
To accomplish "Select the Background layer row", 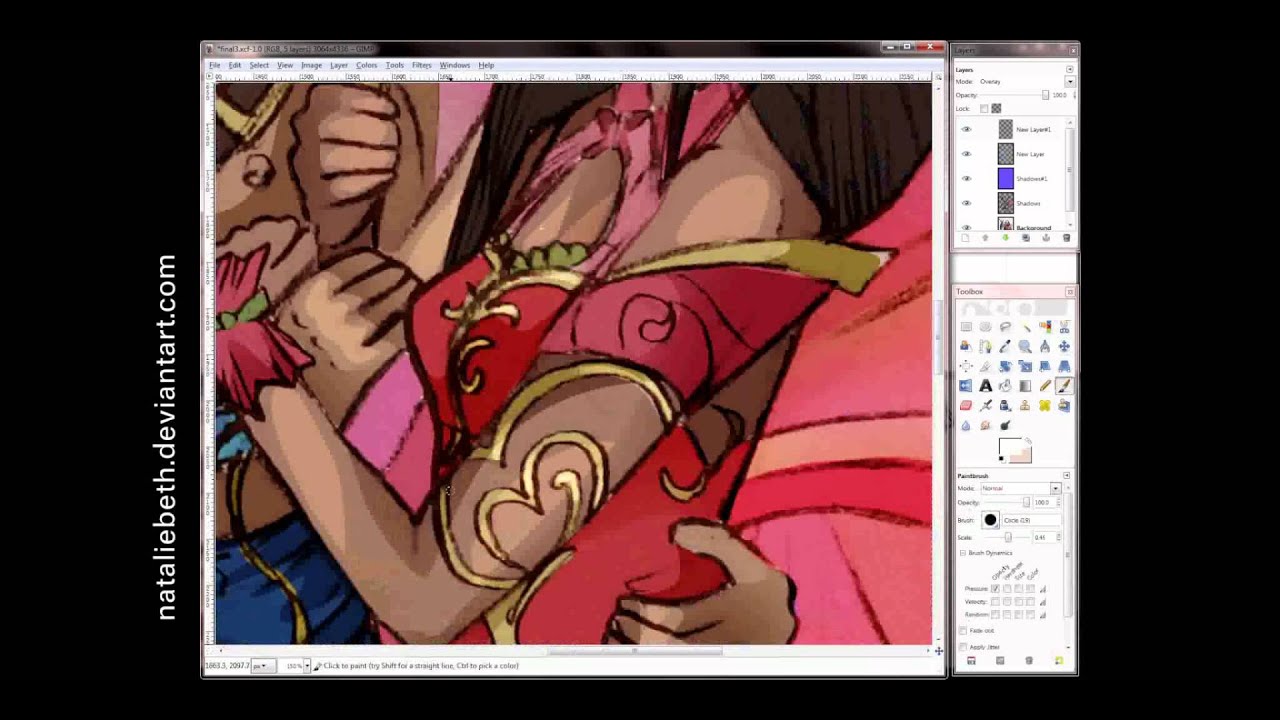I will click(1013, 226).
